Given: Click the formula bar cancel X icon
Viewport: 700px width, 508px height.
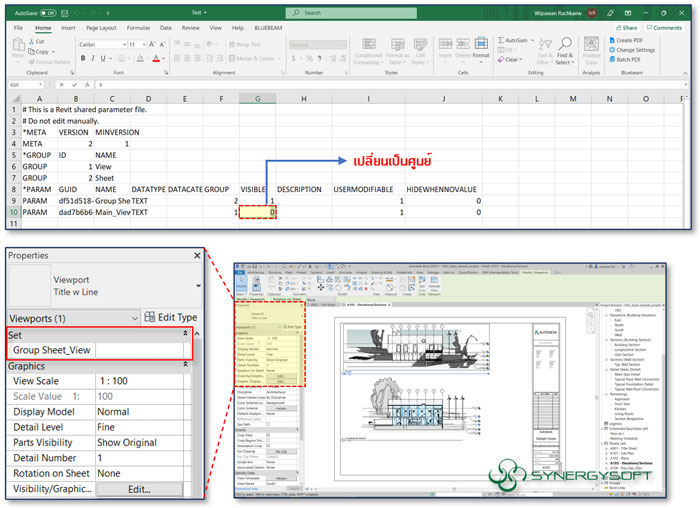Looking at the screenshot, I should pyautogui.click(x=62, y=84).
